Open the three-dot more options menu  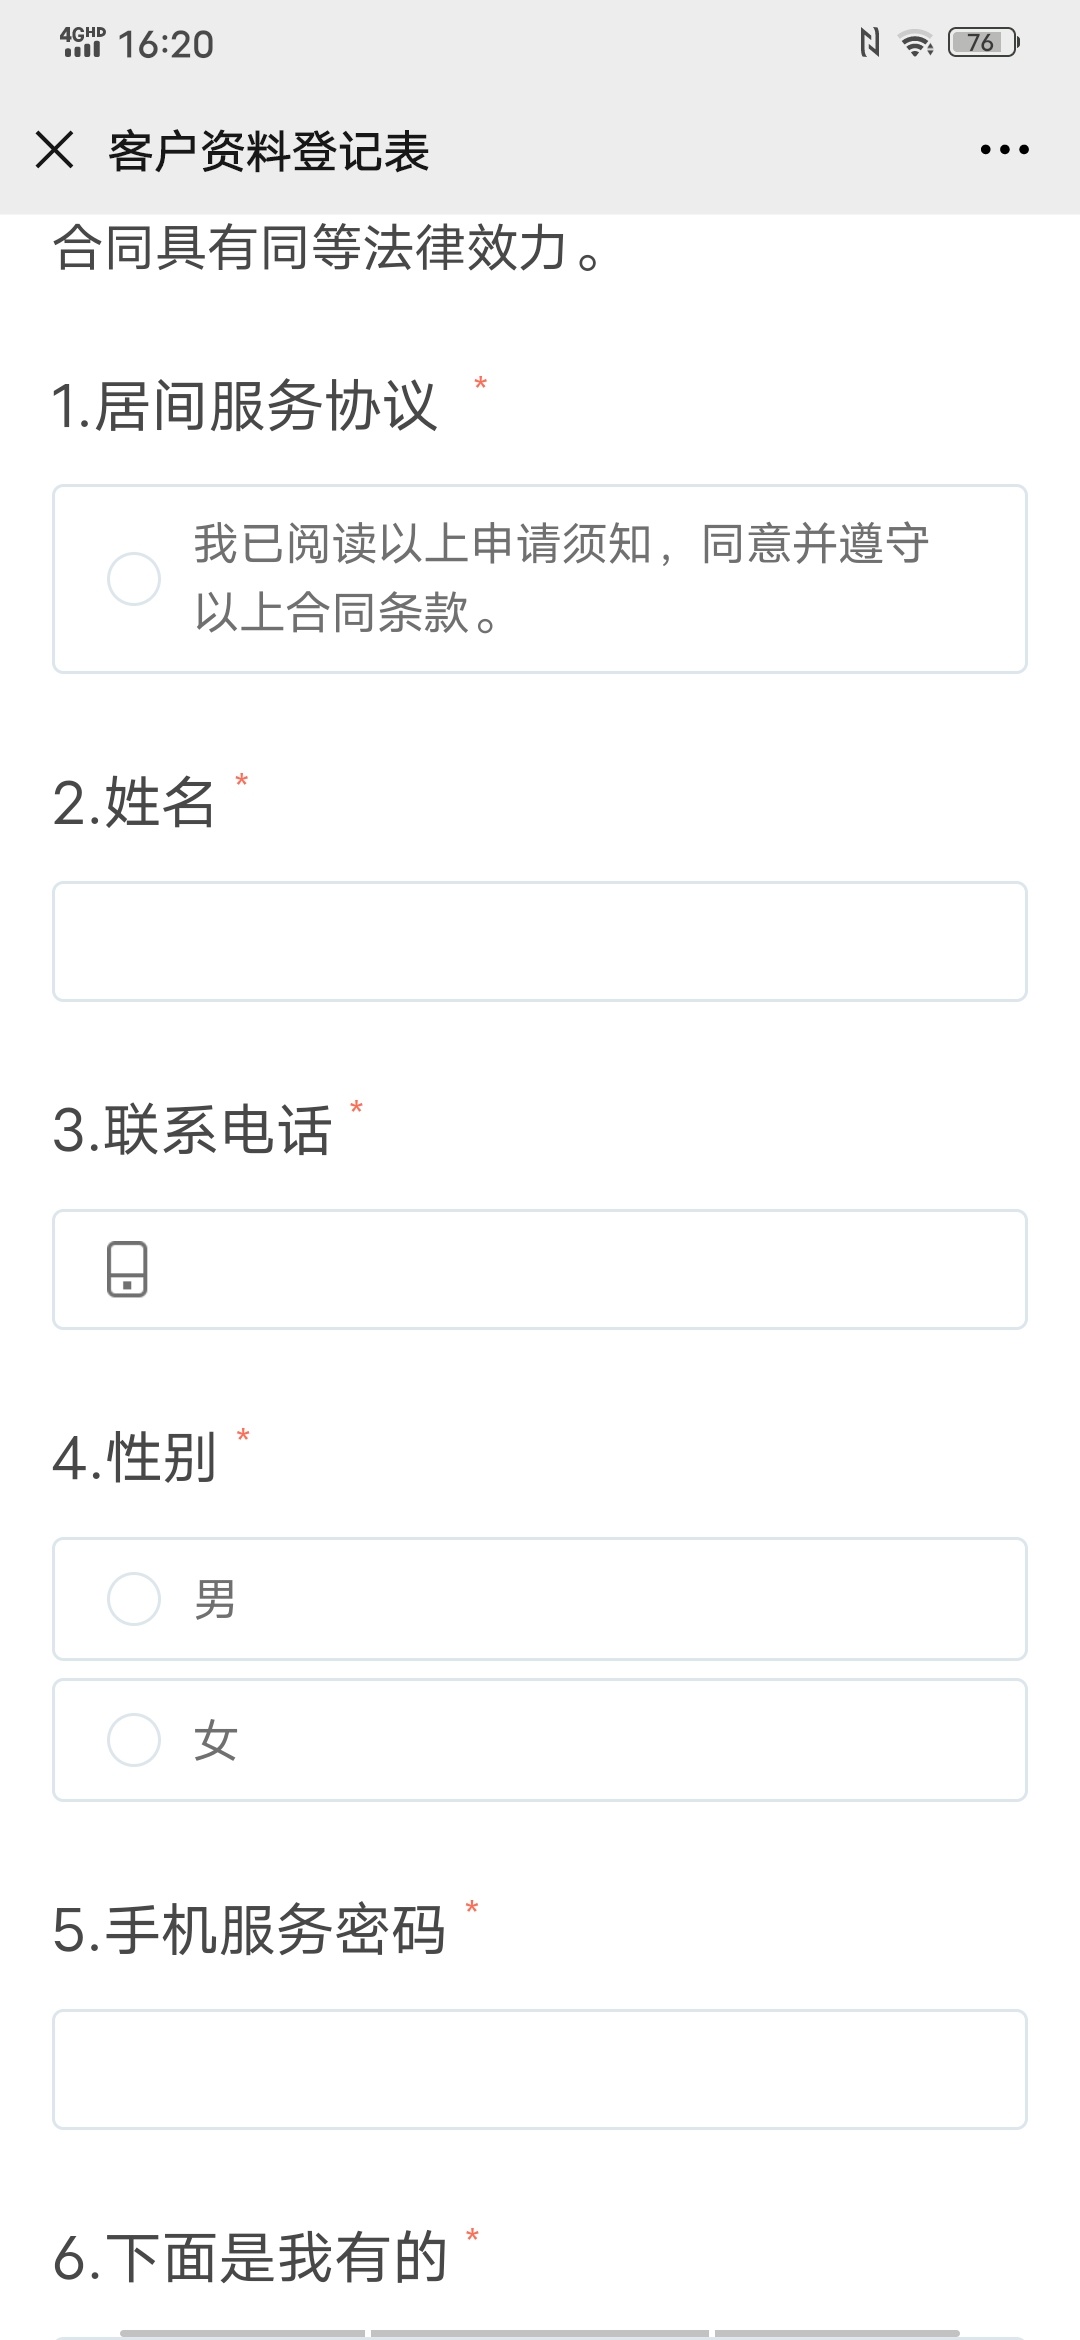point(1004,150)
